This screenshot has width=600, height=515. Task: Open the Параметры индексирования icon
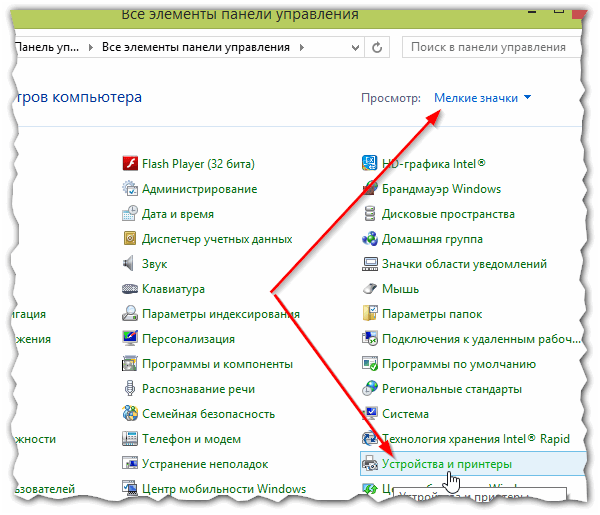pos(130,314)
